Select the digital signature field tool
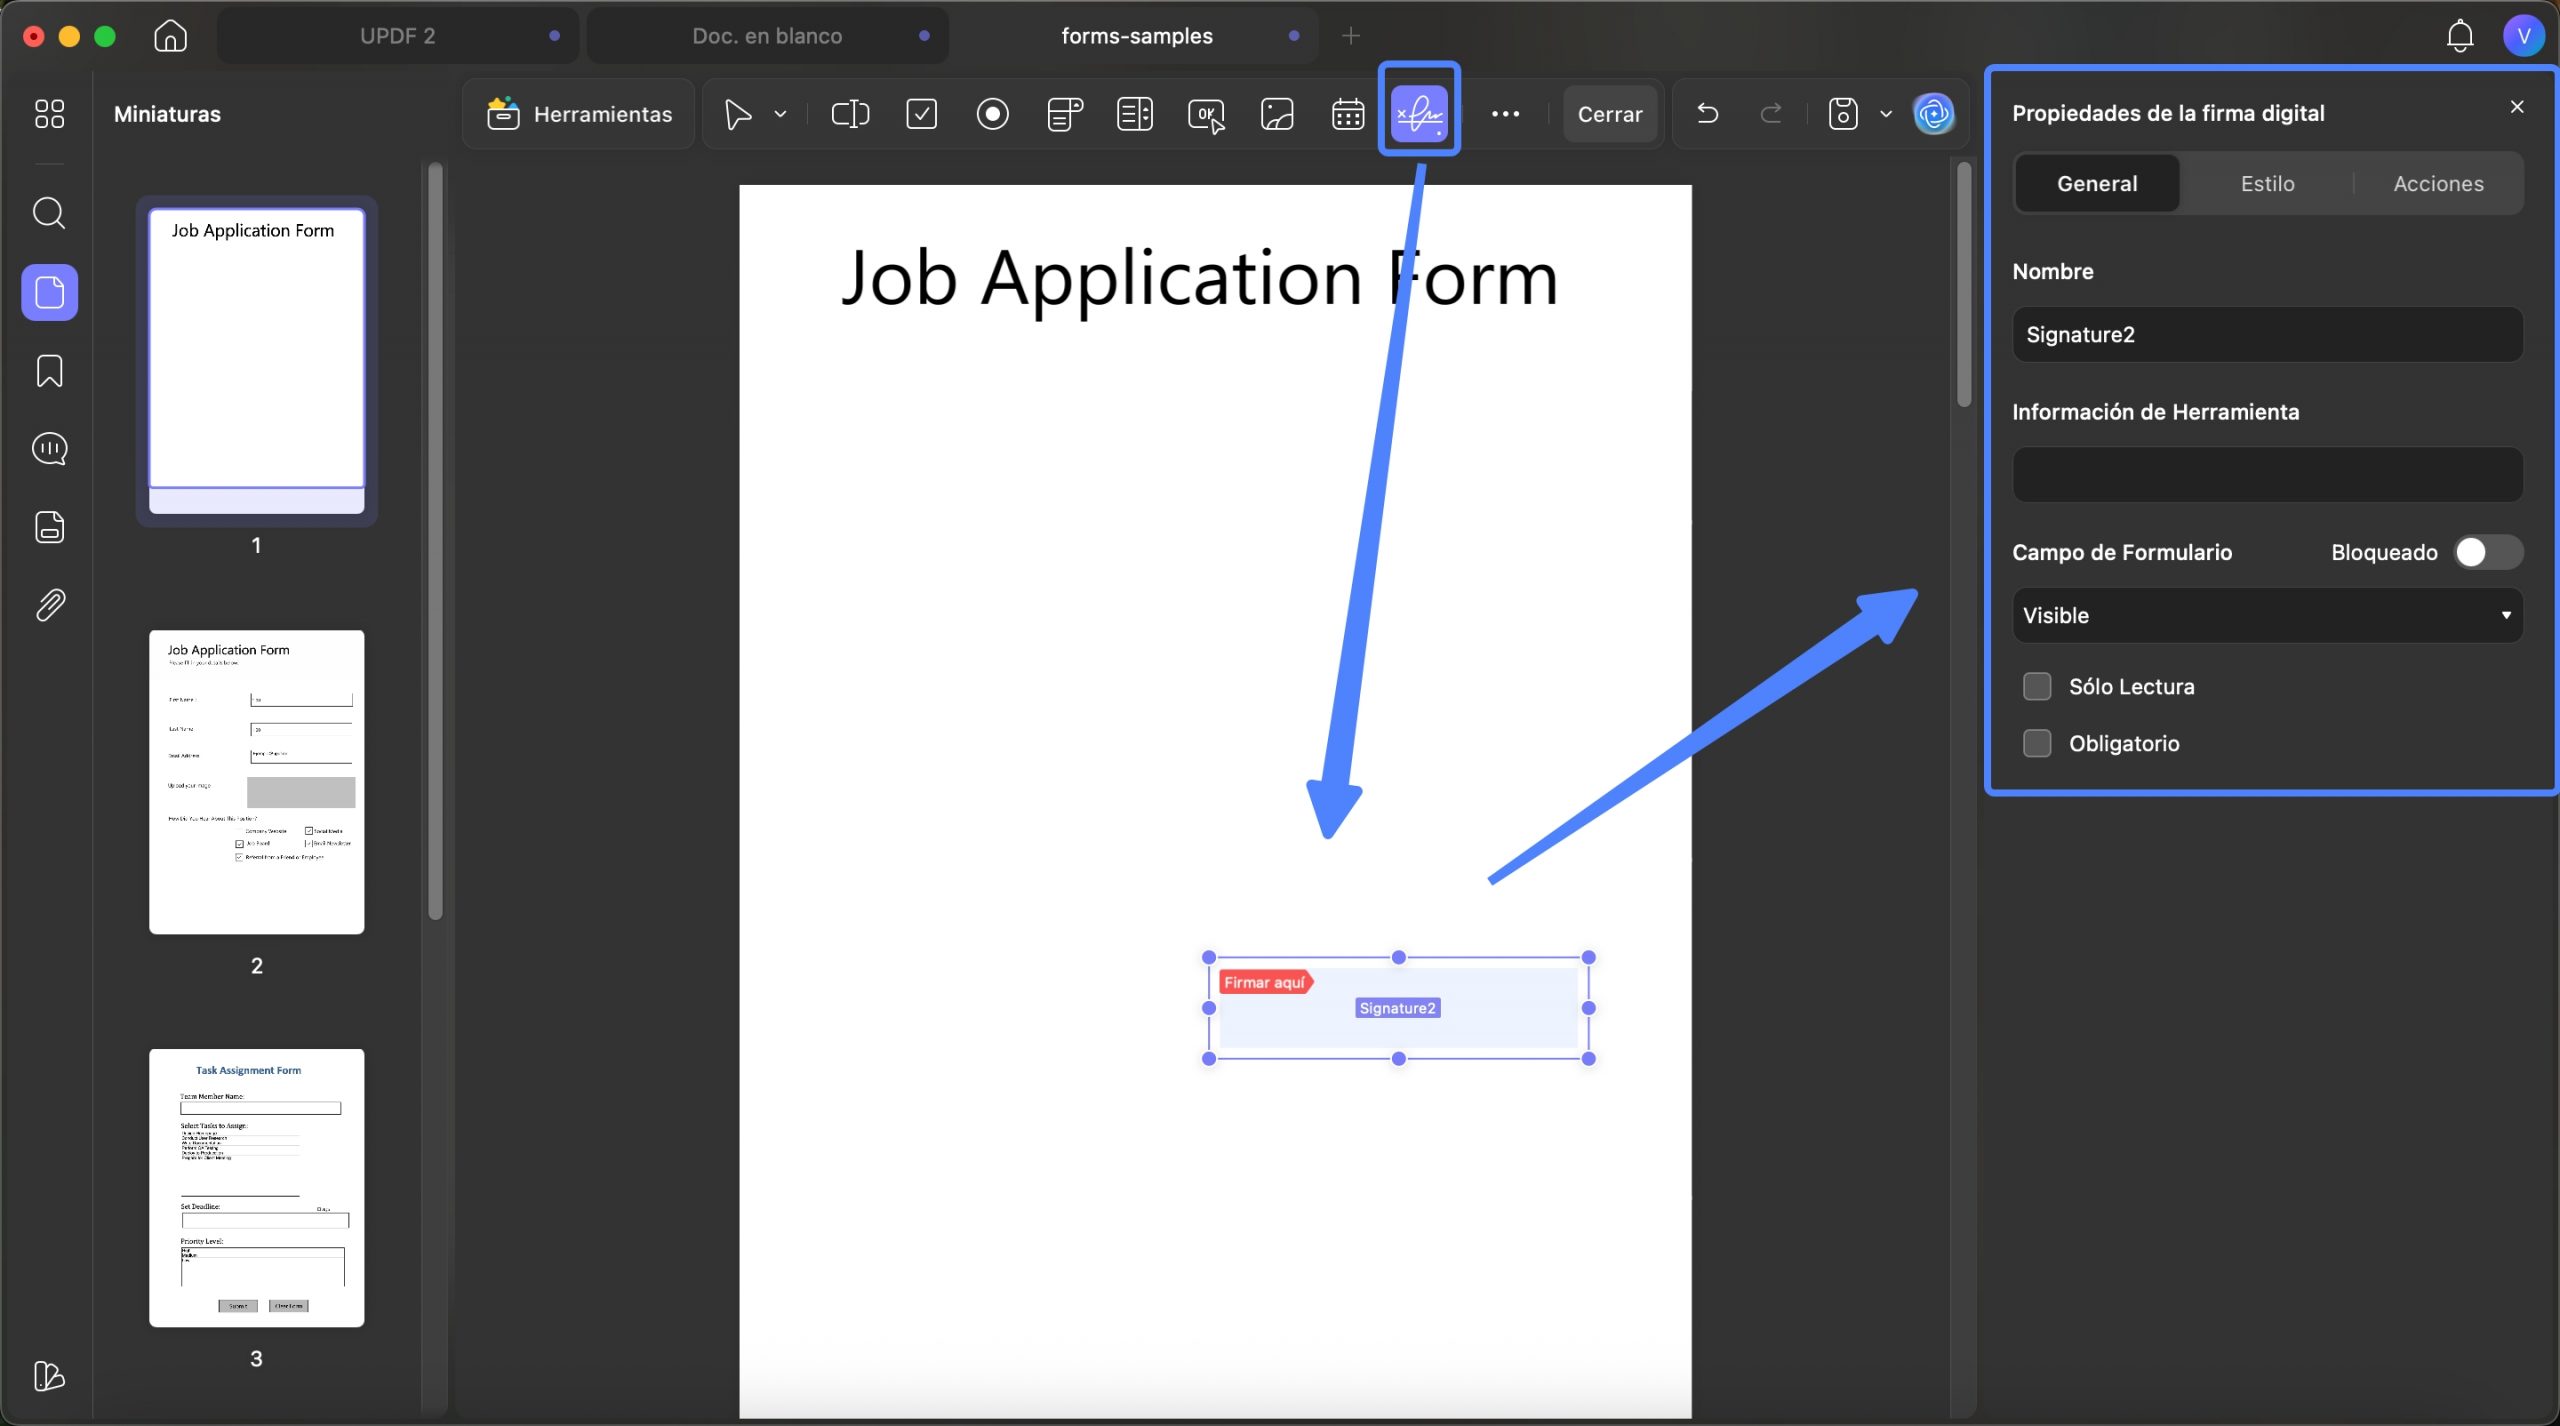 pyautogui.click(x=1419, y=114)
